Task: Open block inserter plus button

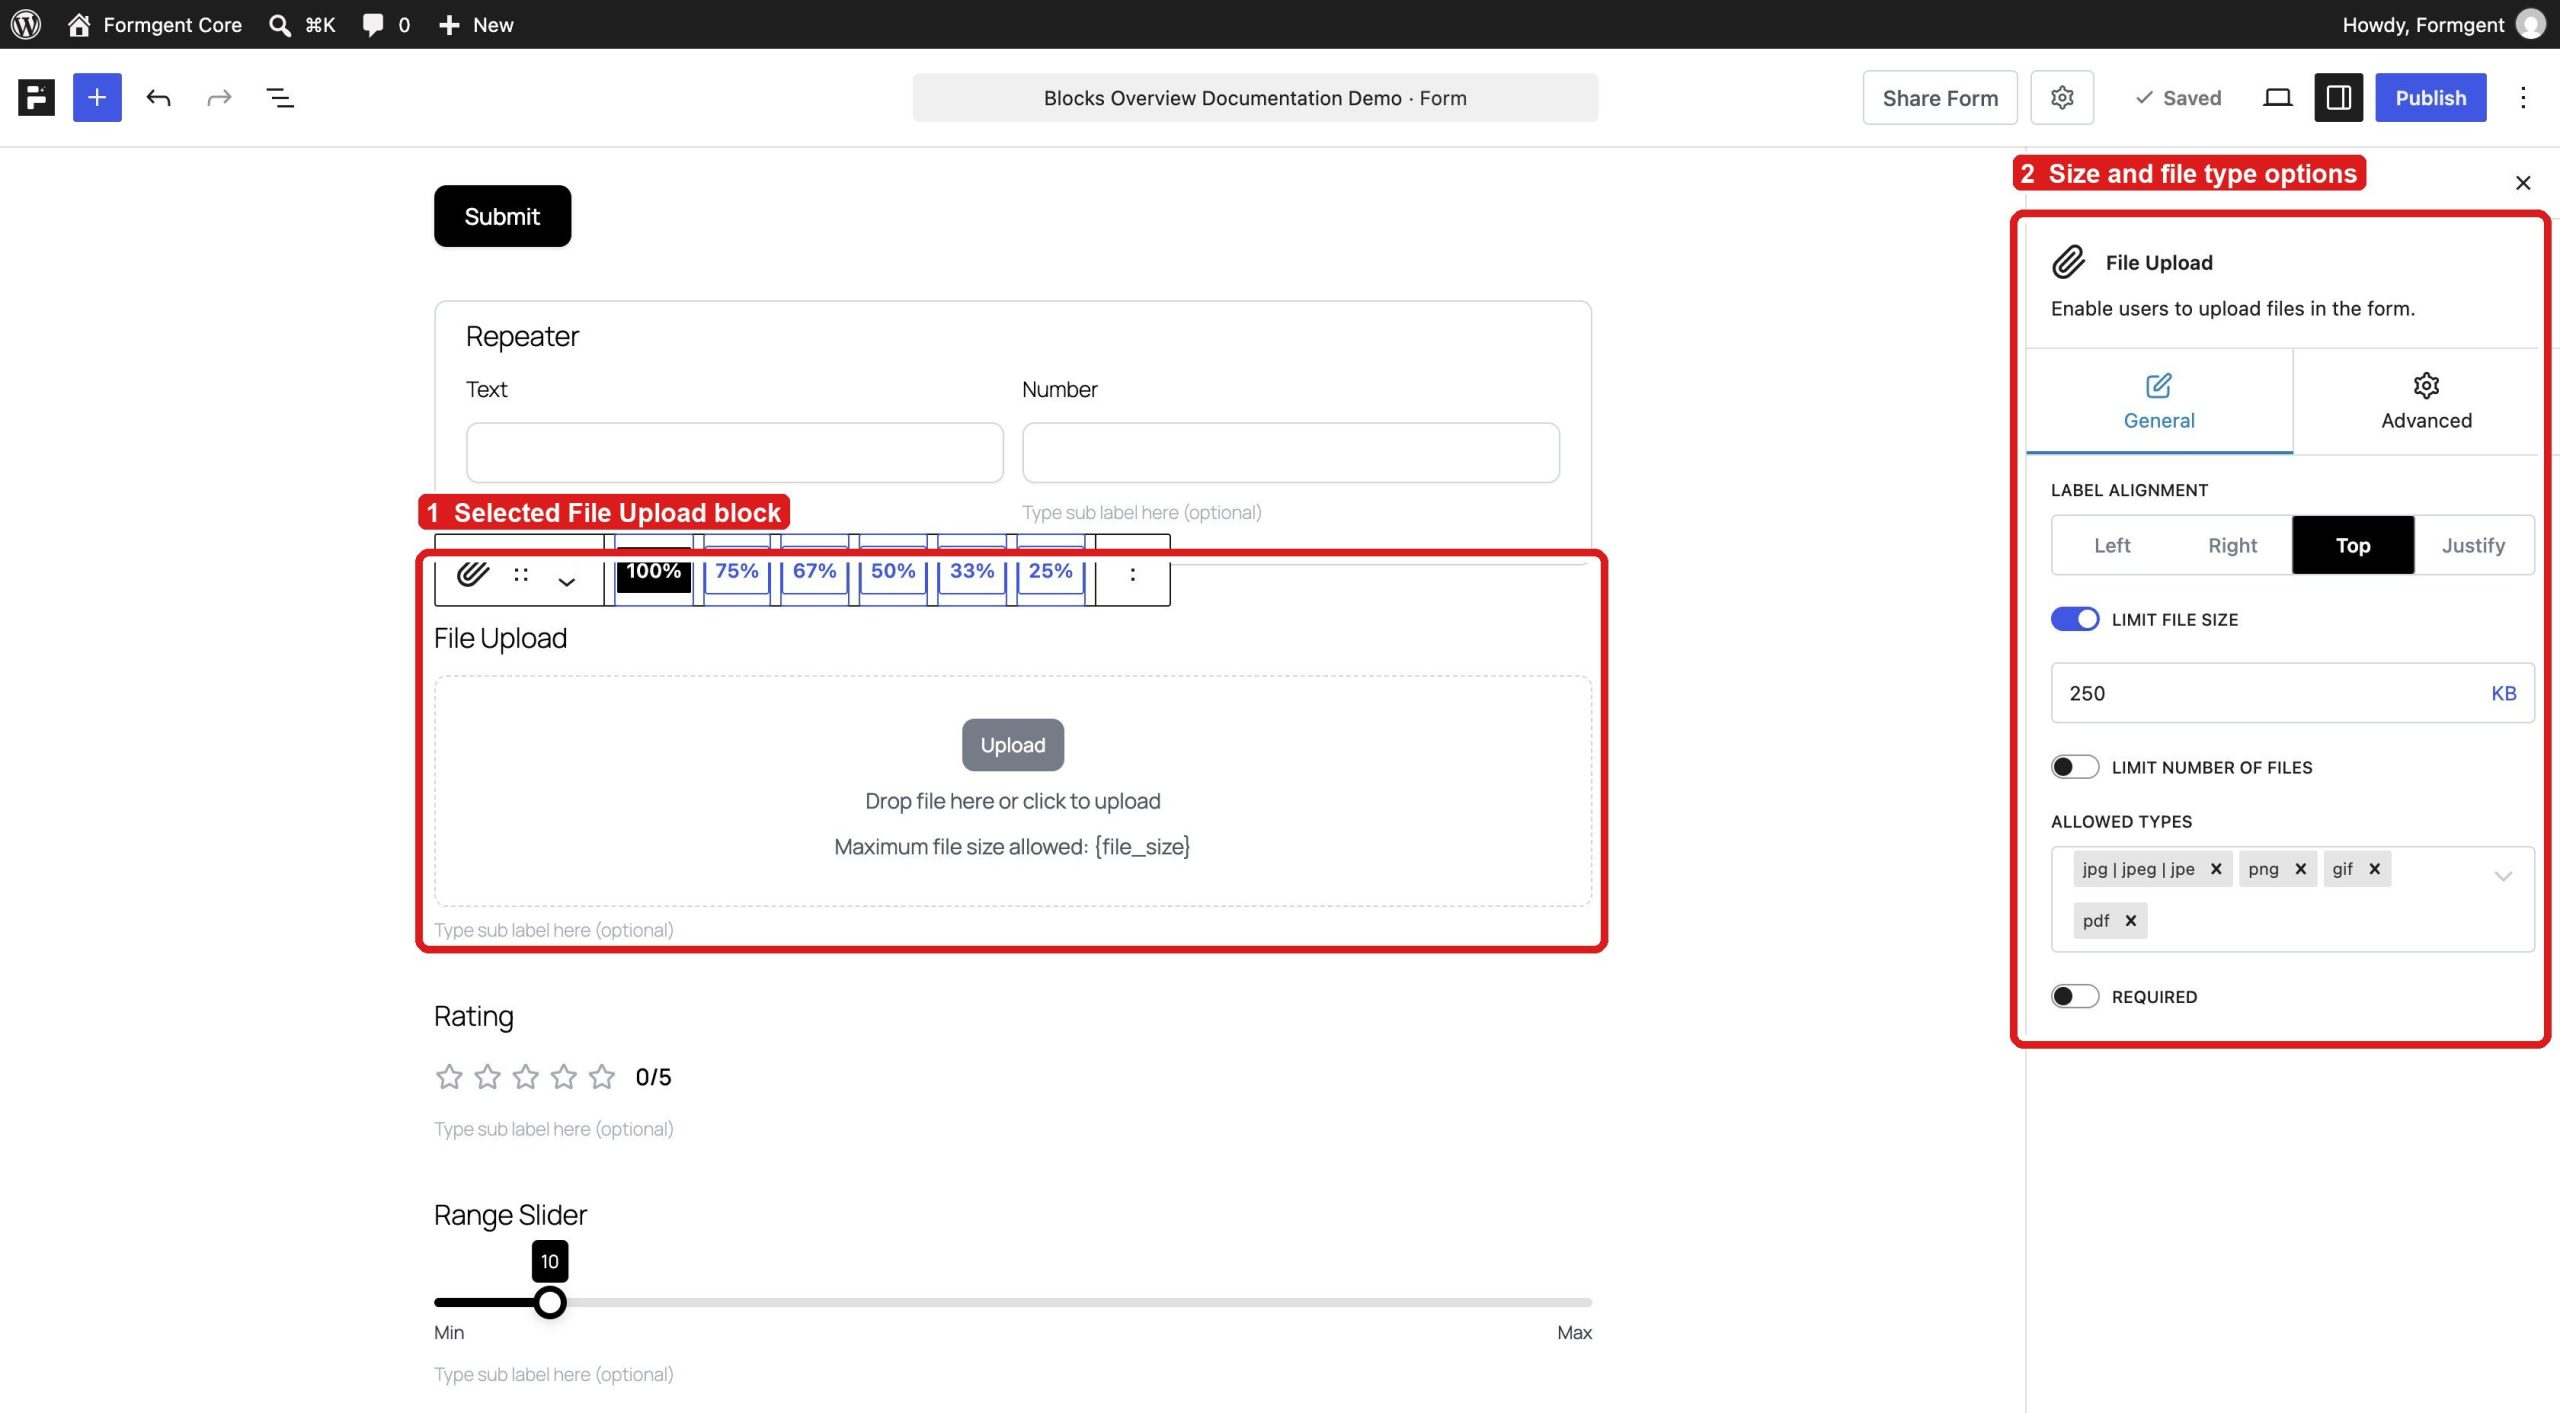Action: click(x=97, y=97)
